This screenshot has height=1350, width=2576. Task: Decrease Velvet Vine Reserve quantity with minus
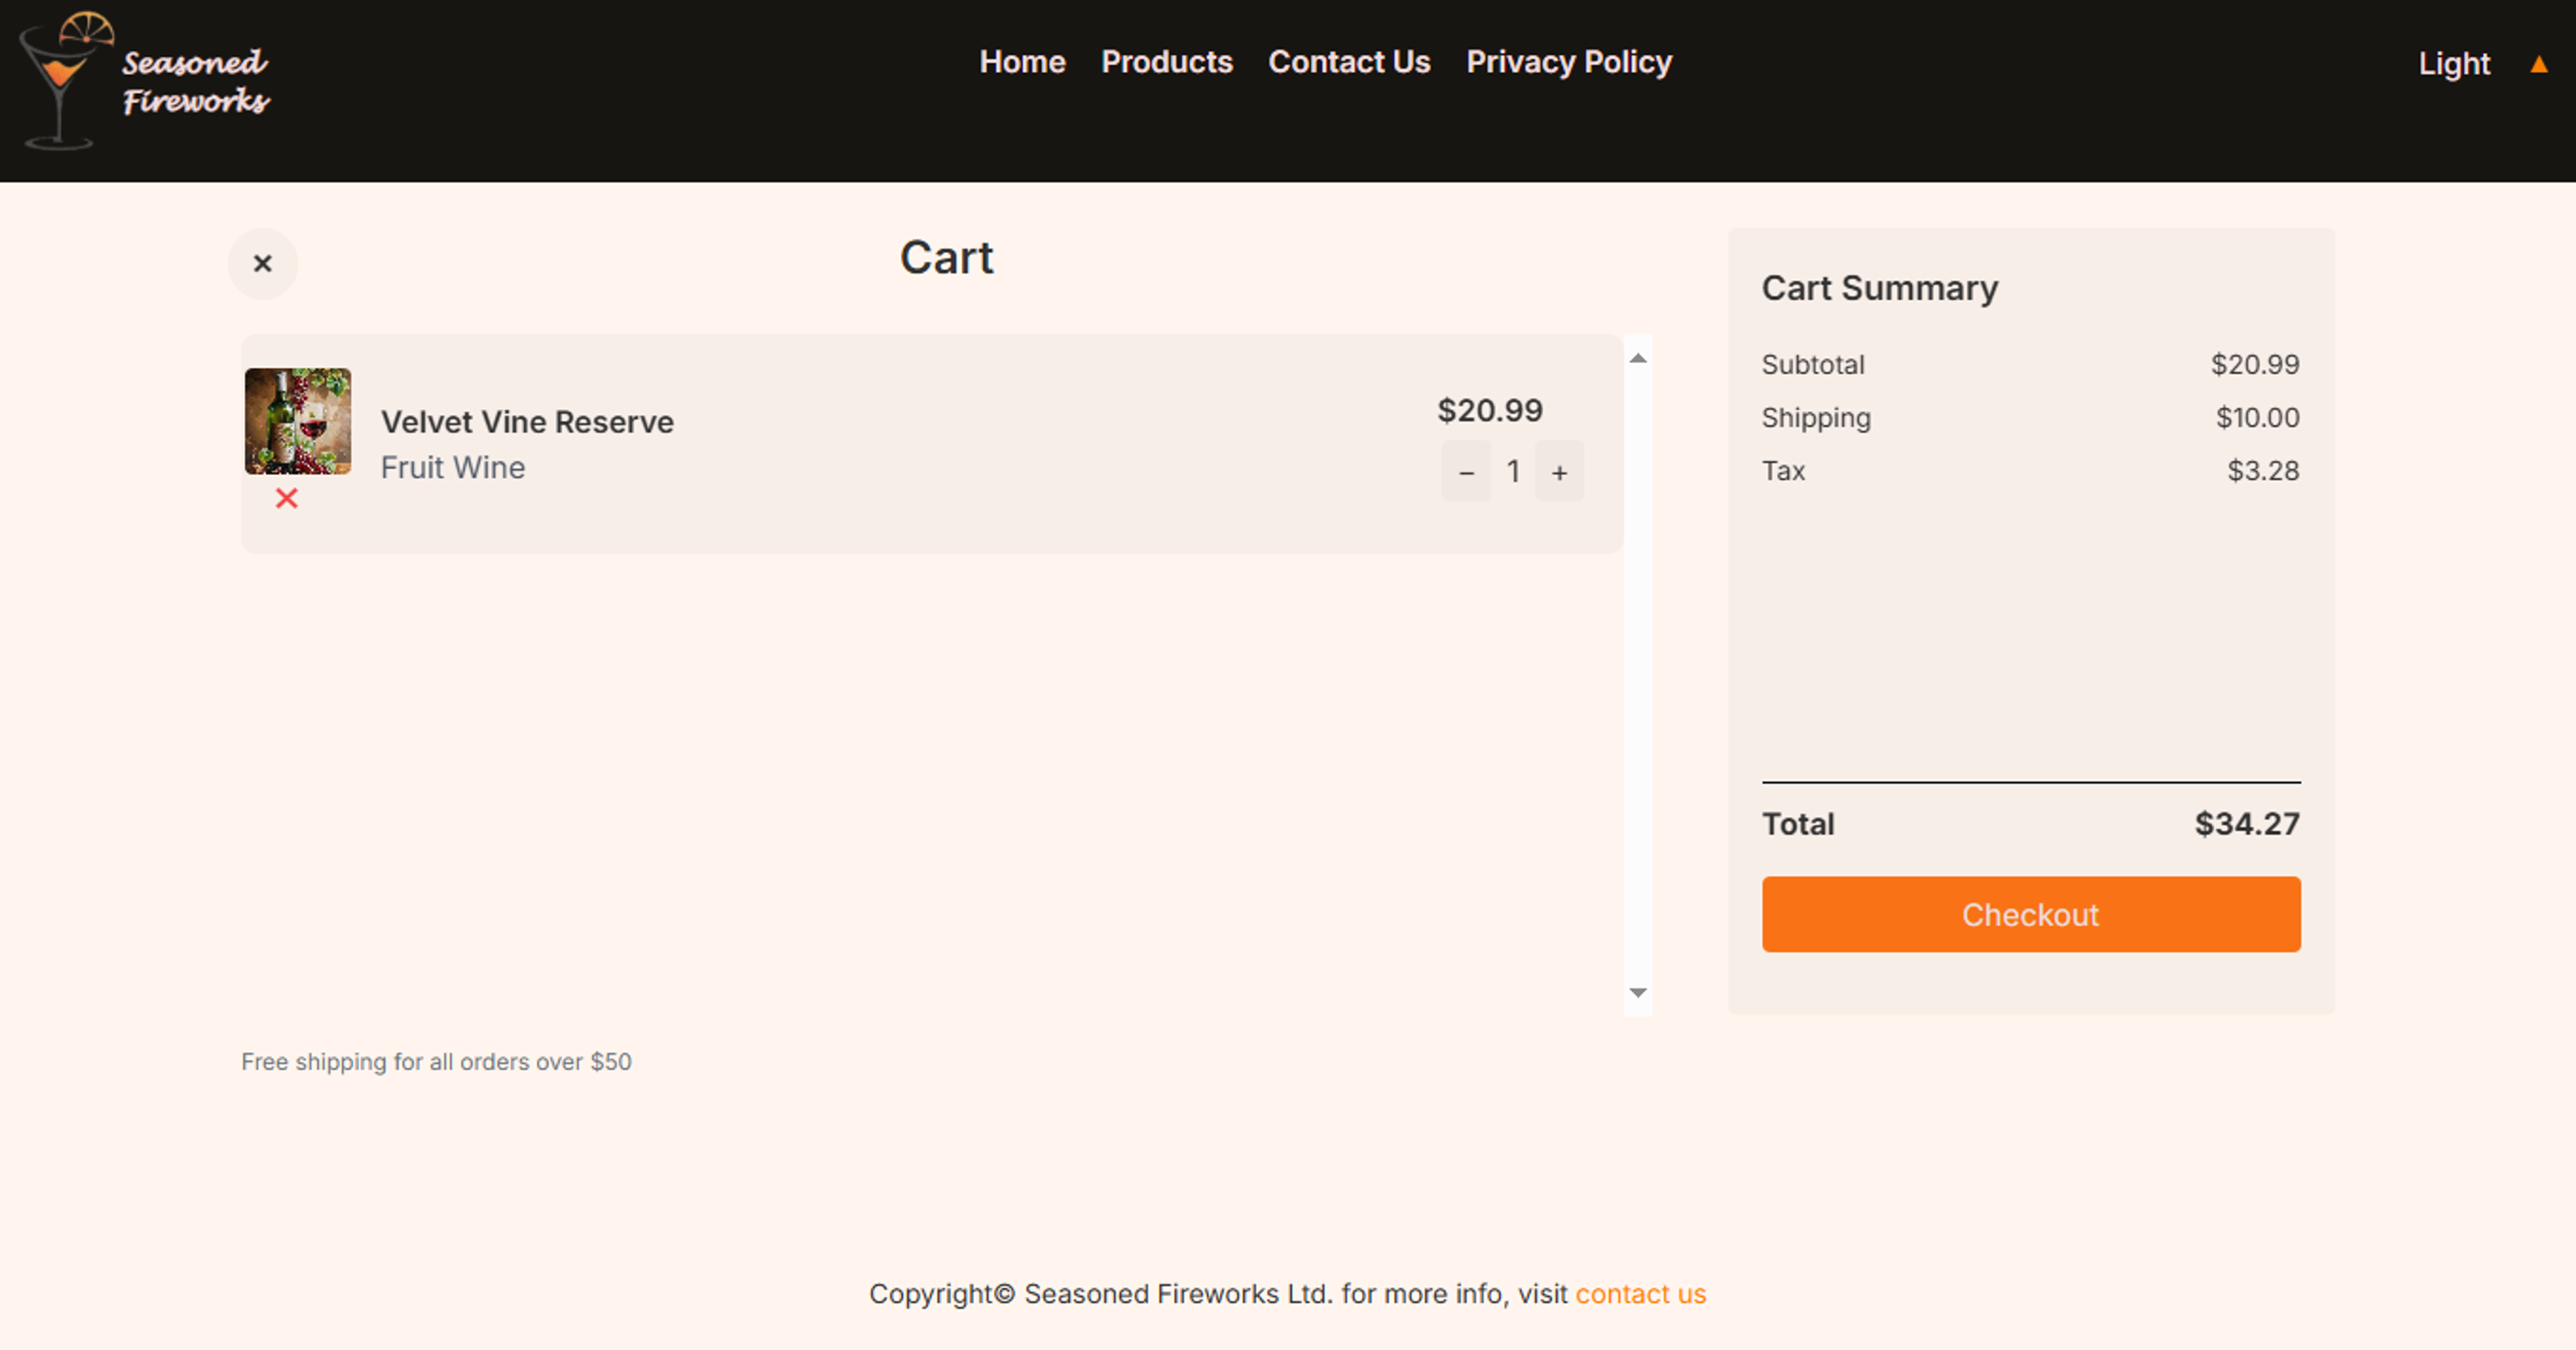coord(1466,472)
